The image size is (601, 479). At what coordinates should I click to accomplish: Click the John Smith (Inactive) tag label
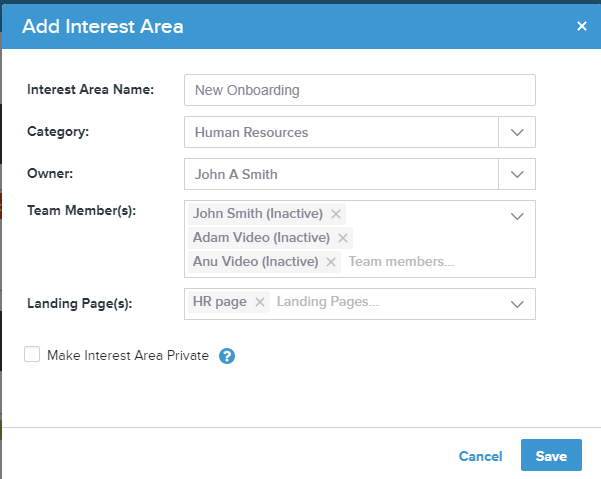click(x=258, y=214)
